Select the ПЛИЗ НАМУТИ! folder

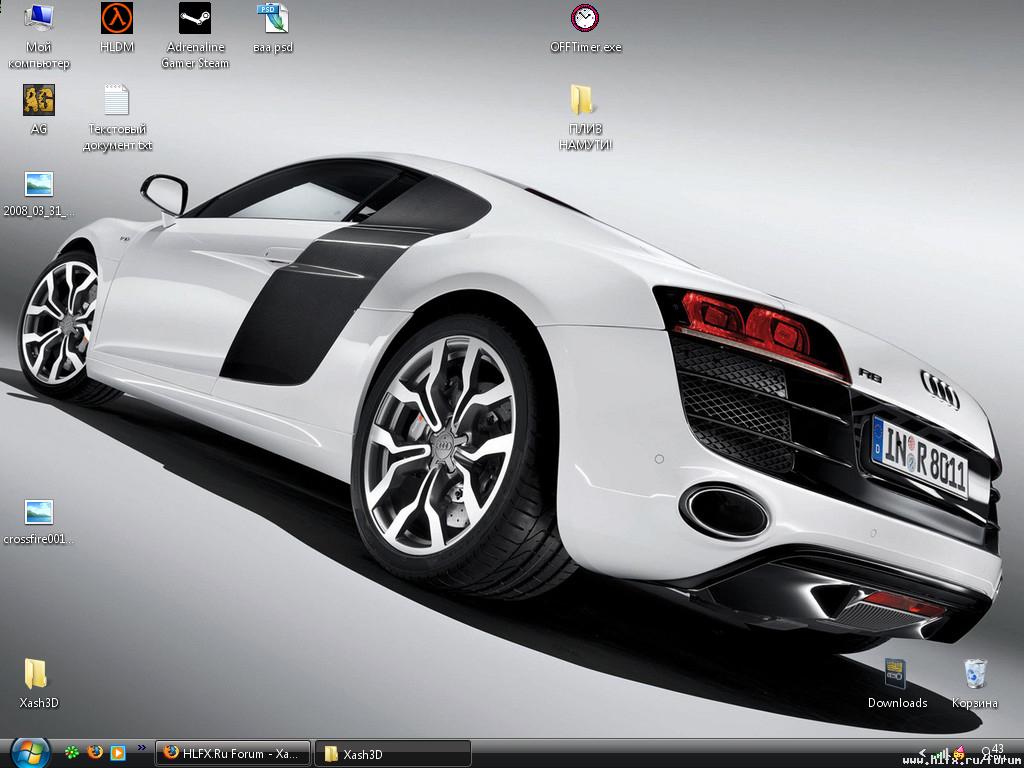[x=585, y=101]
